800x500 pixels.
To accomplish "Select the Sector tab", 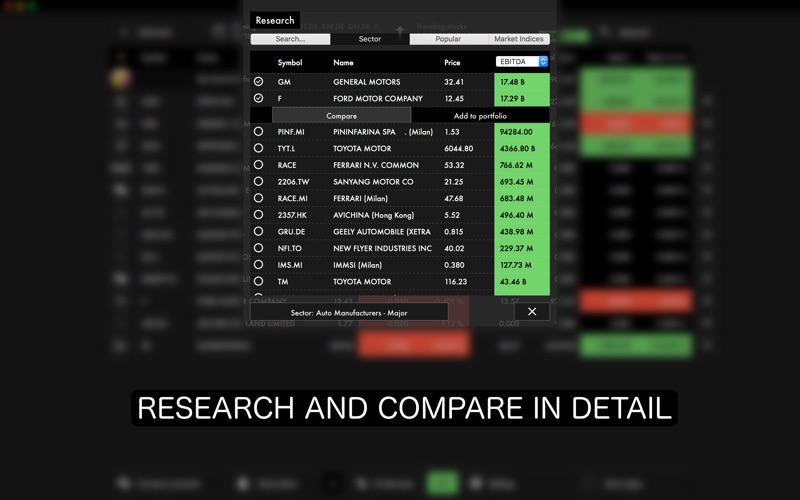I will (369, 39).
